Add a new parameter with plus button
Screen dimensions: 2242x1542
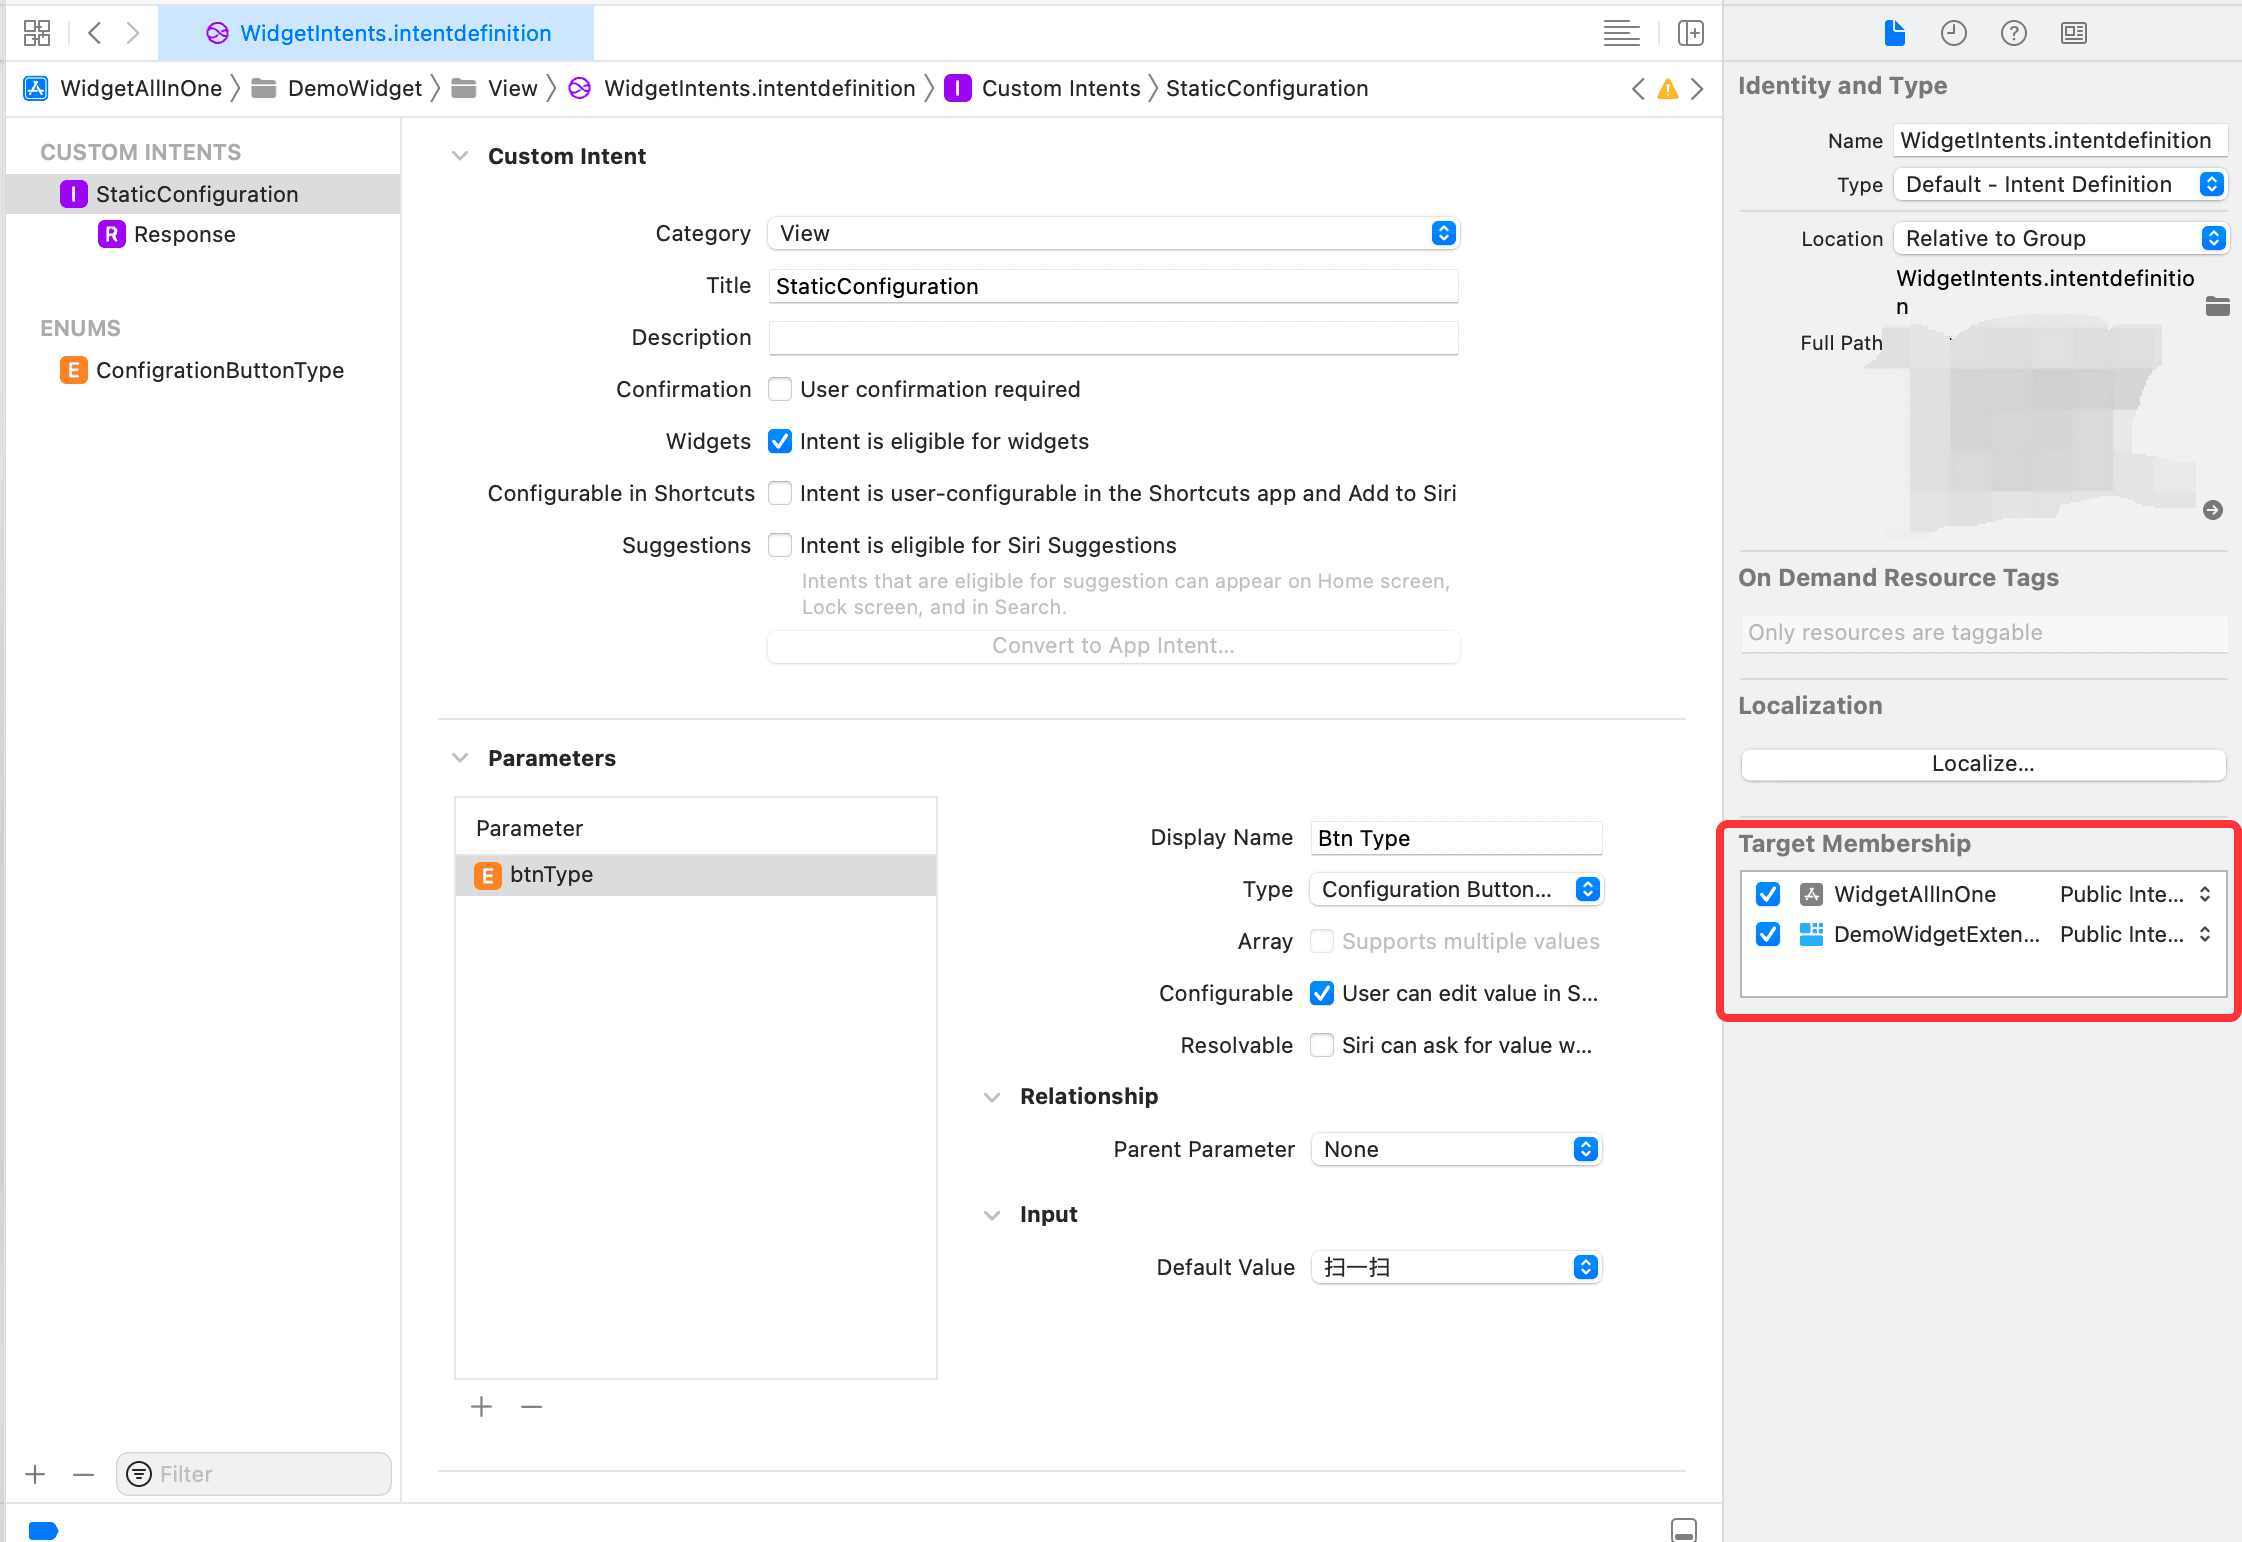point(481,1407)
